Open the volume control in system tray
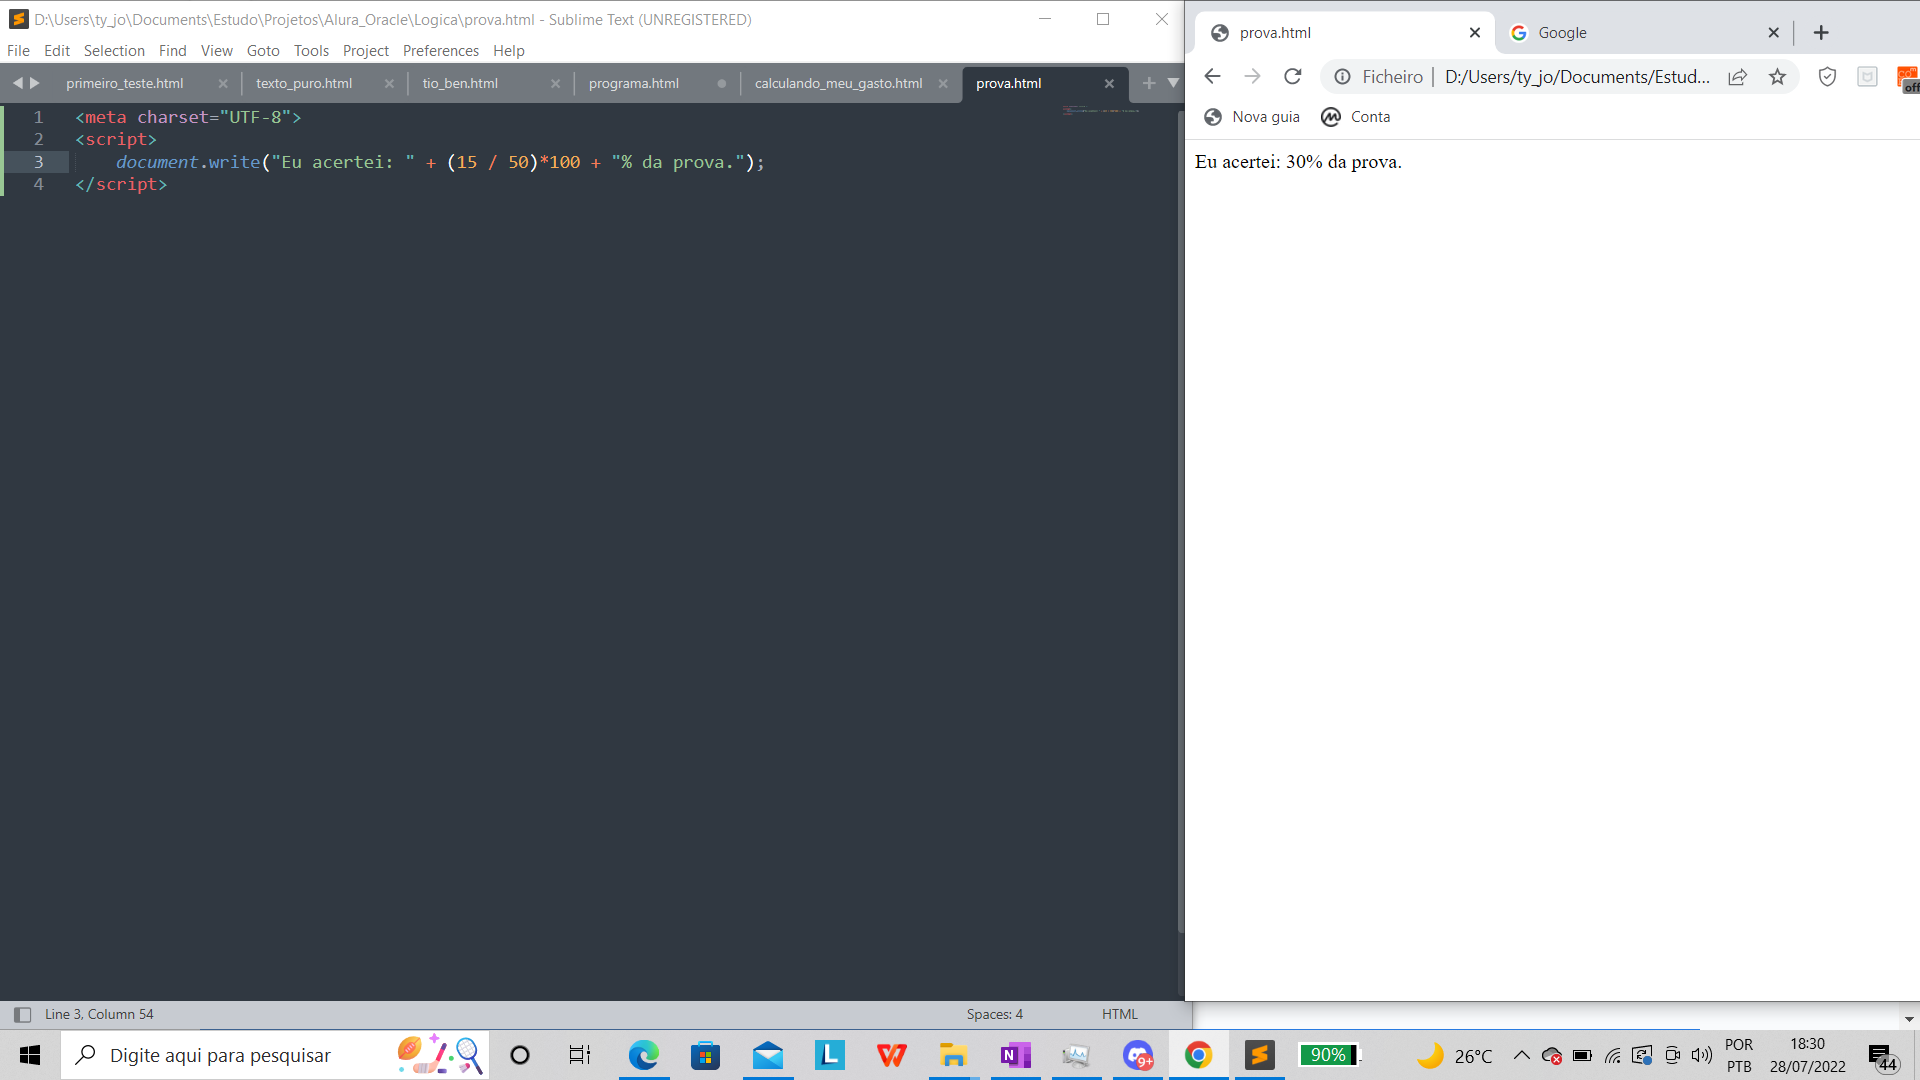1920x1080 pixels. (x=1701, y=1055)
